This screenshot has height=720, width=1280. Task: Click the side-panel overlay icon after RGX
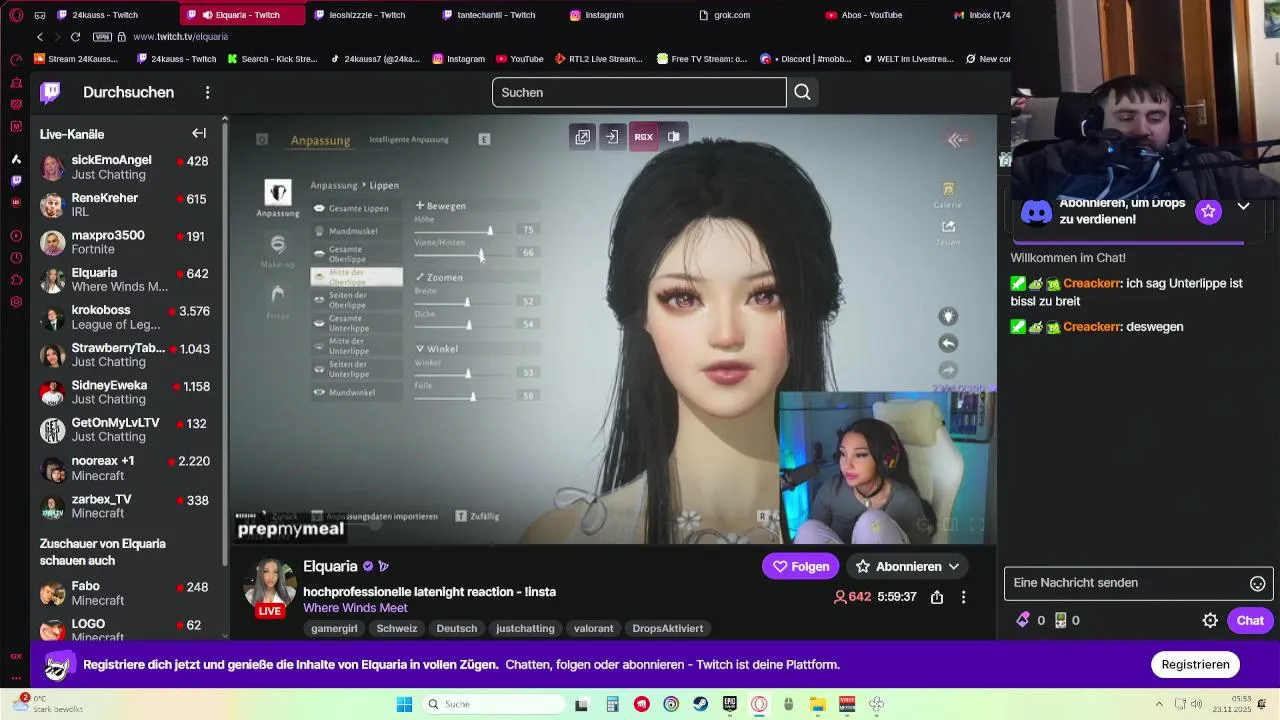674,137
